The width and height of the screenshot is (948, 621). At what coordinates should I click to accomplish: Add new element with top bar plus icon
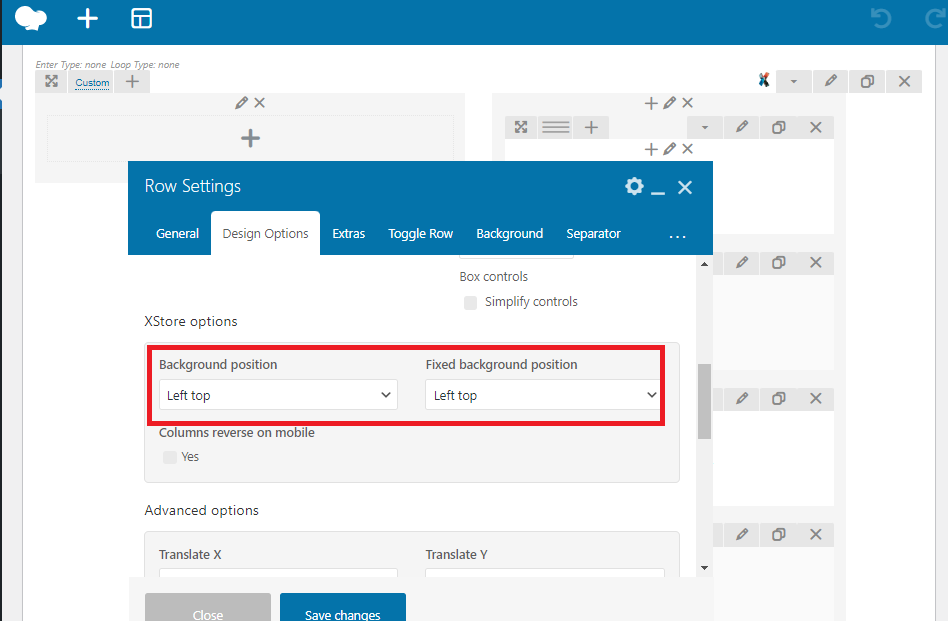point(88,18)
